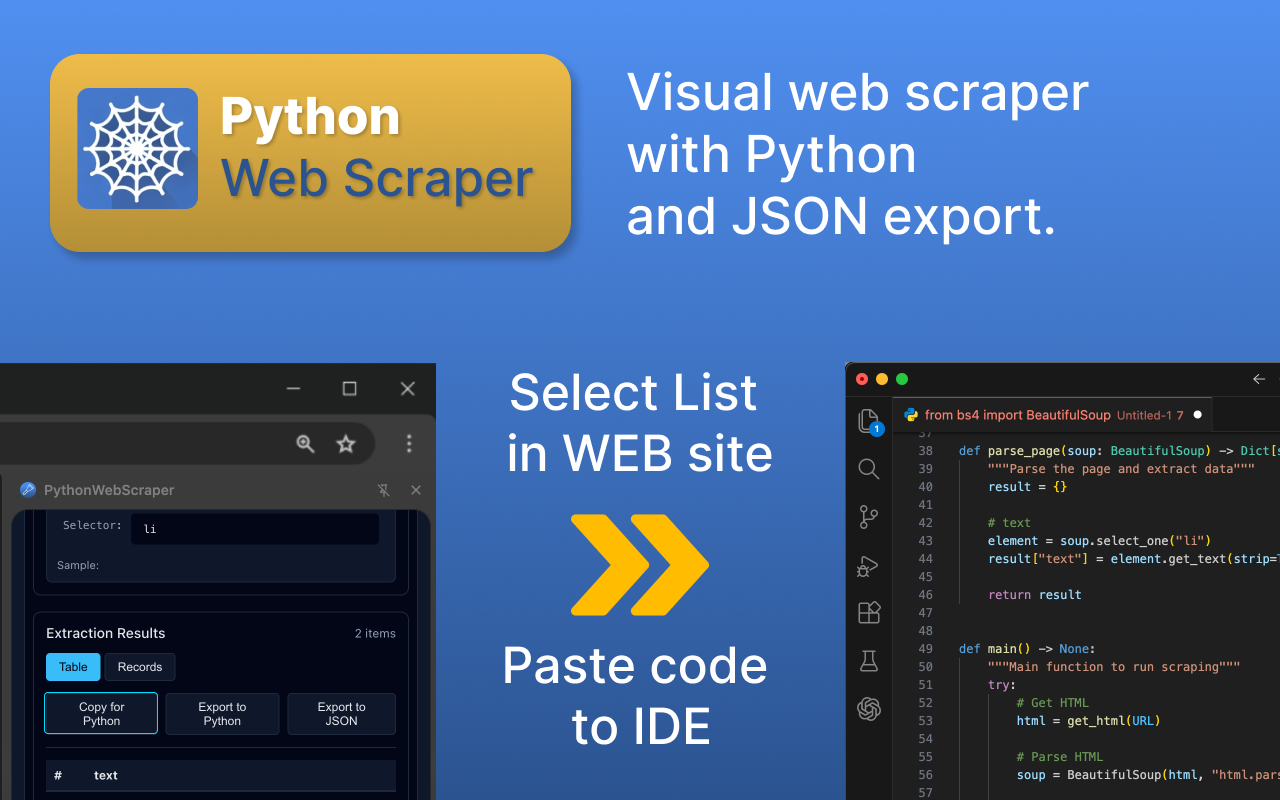Click the yellow minimize dot of the VS Code window
The height and width of the screenshot is (800, 1280).
coord(882,379)
